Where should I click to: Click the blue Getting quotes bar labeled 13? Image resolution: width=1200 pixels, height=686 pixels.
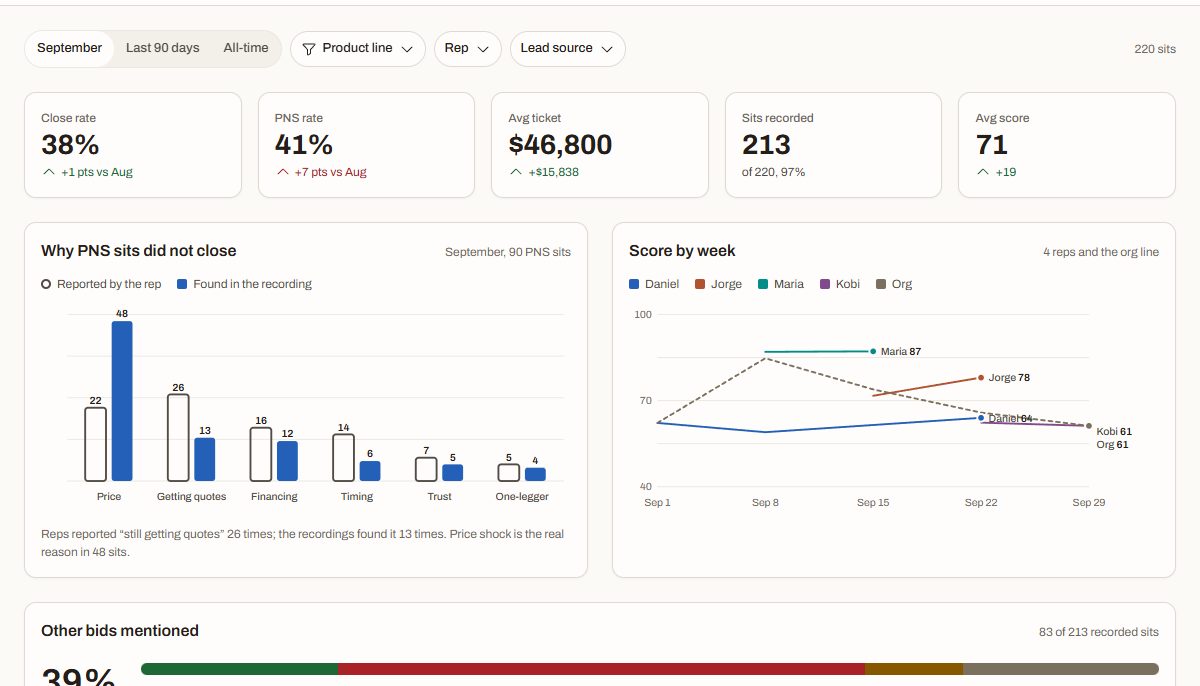204,459
